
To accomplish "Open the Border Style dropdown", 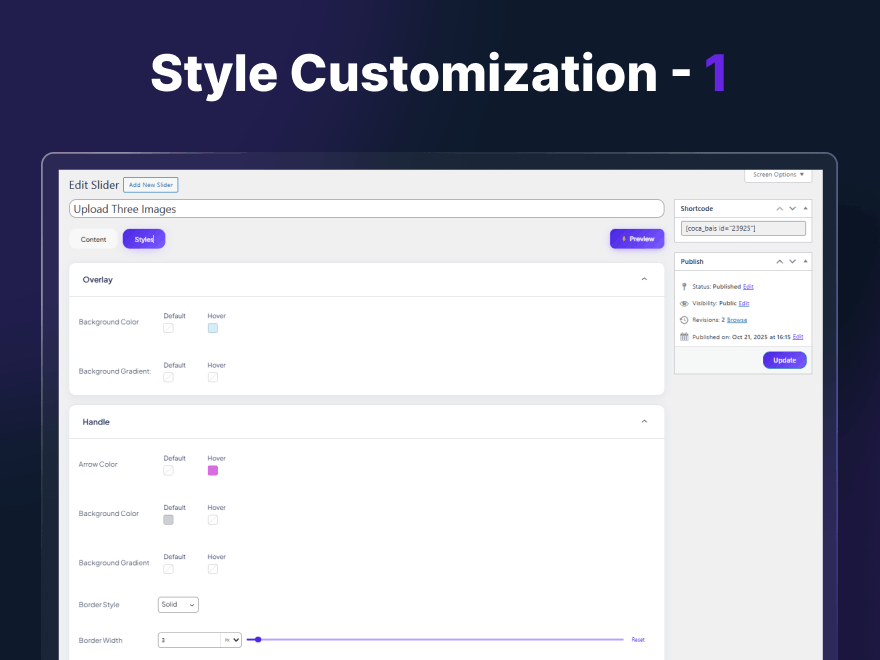I will pyautogui.click(x=178, y=605).
